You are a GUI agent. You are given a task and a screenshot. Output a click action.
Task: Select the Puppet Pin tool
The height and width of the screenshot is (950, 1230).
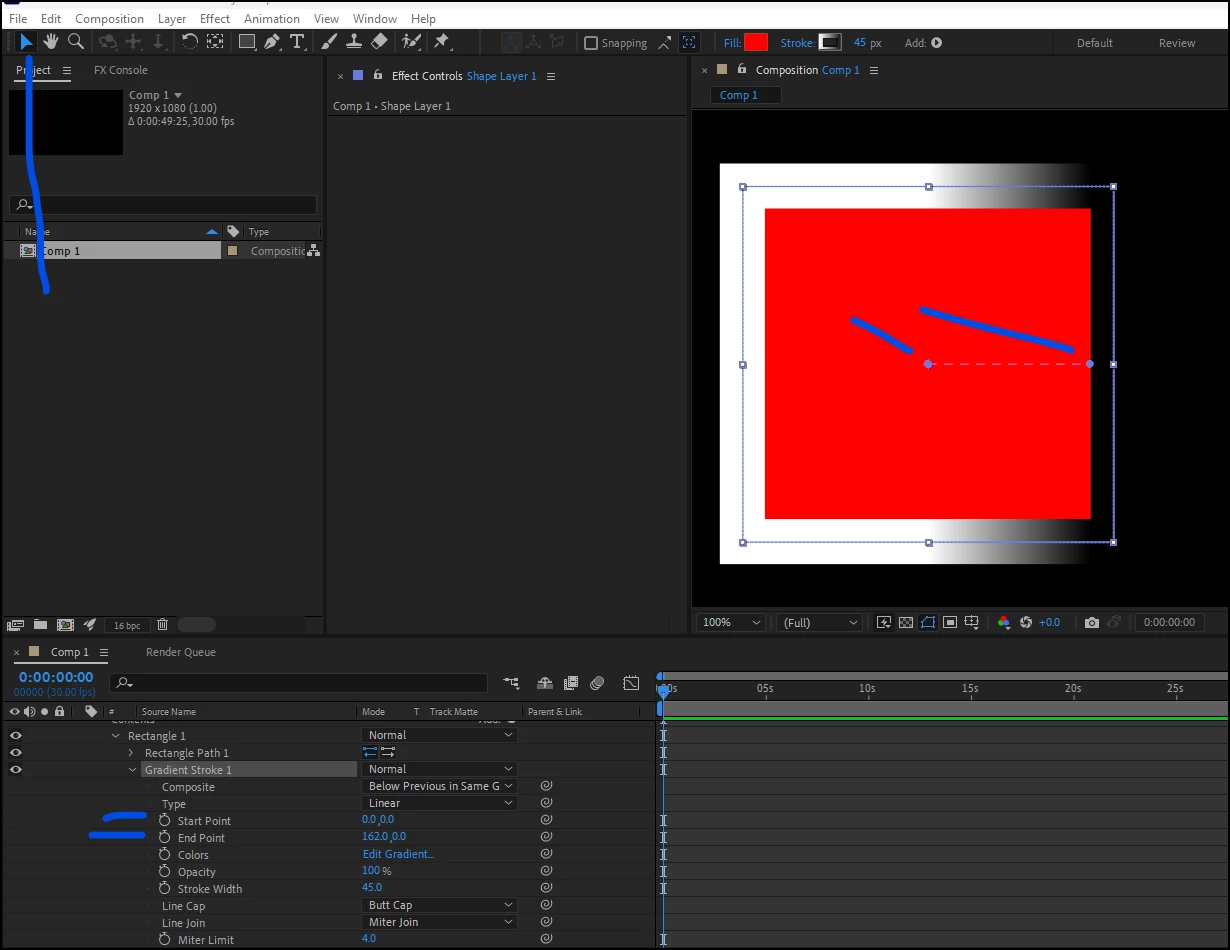pyautogui.click(x=441, y=41)
